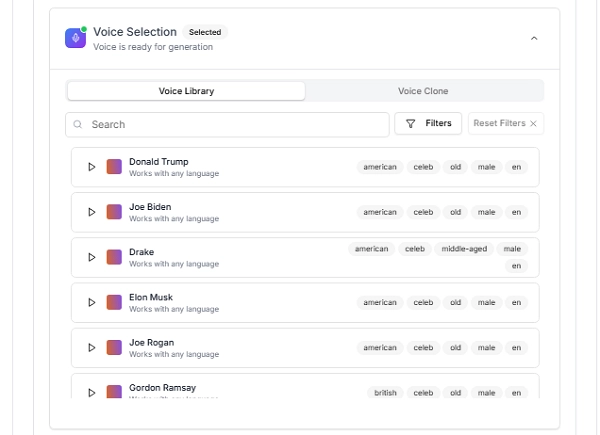Click the celeb tag on Donald Trump
The height and width of the screenshot is (435, 600).
423,167
